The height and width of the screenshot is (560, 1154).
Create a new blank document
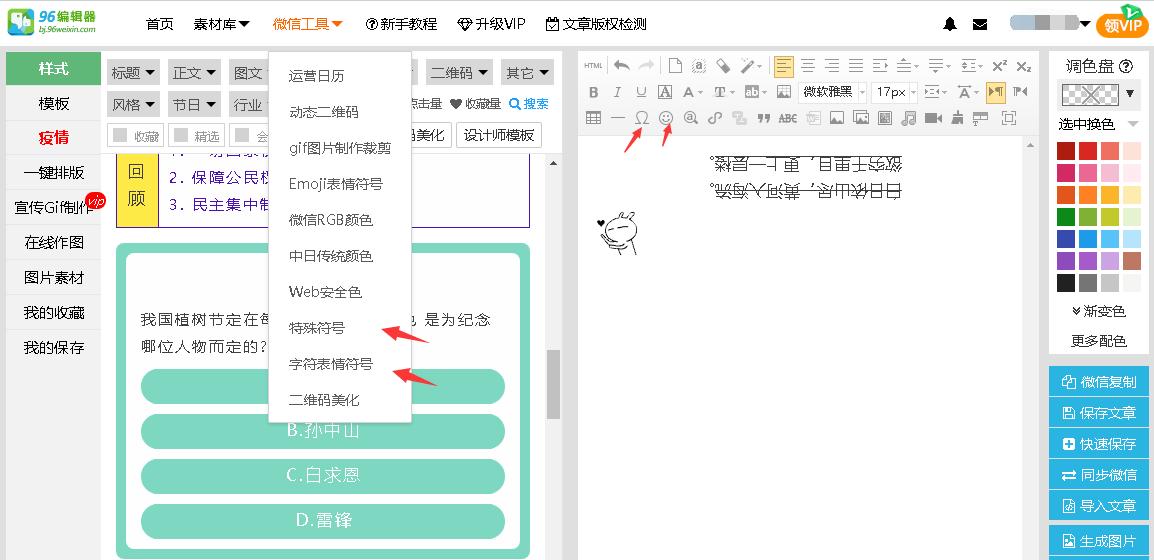click(675, 65)
